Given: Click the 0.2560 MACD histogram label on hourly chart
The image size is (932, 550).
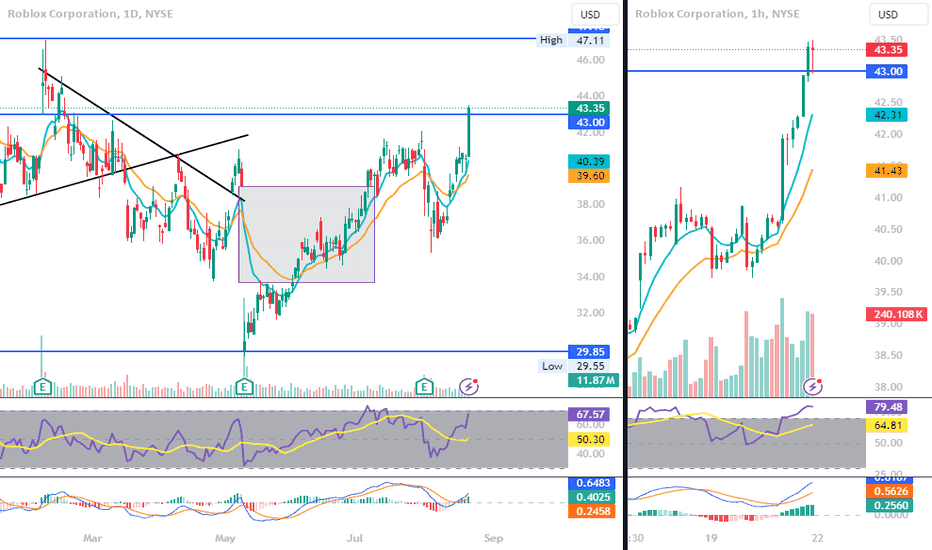Looking at the screenshot, I should (x=890, y=505).
